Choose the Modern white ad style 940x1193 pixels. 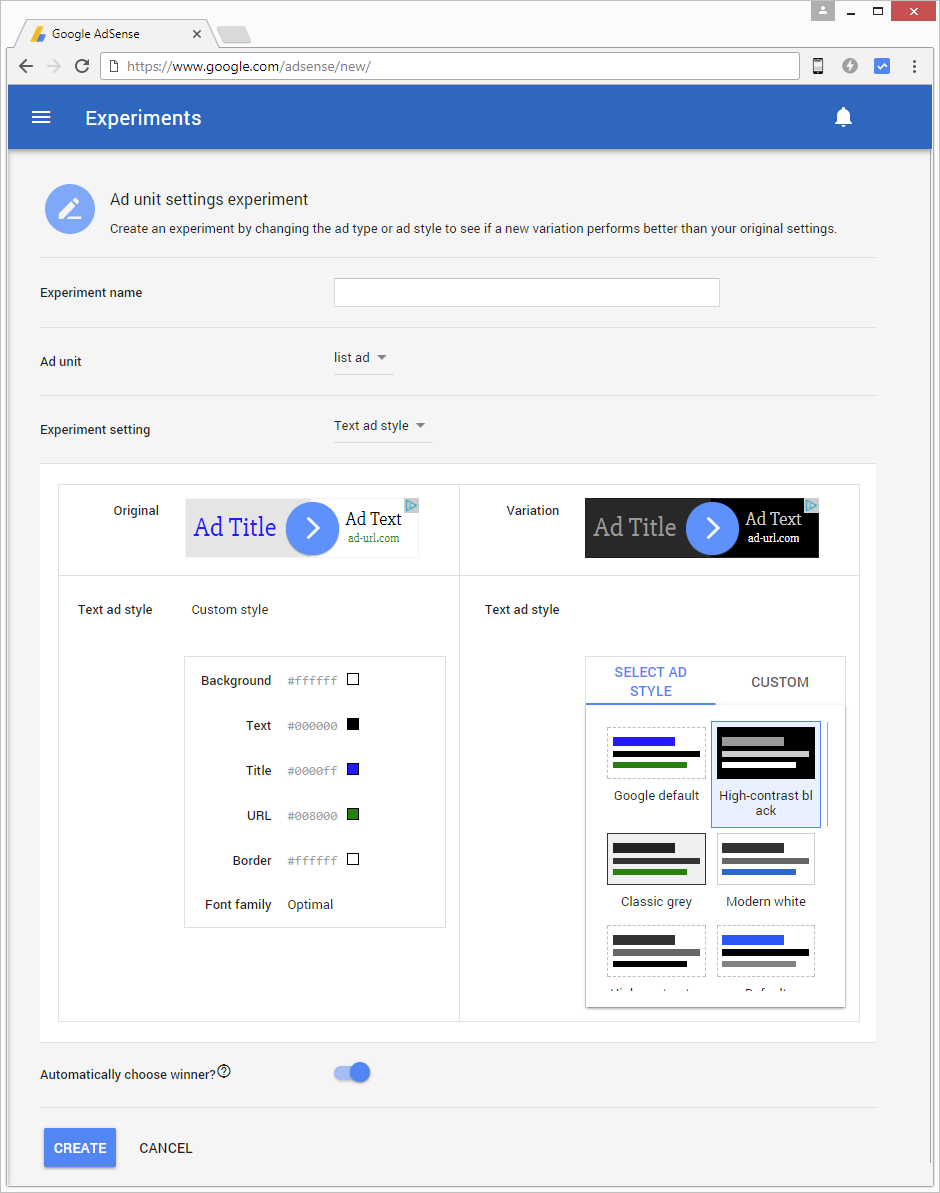click(766, 871)
